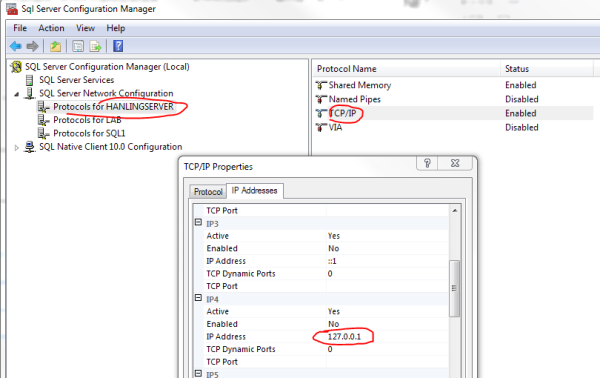
Task: Click the blue Help toolbar icon
Action: pyautogui.click(x=118, y=46)
